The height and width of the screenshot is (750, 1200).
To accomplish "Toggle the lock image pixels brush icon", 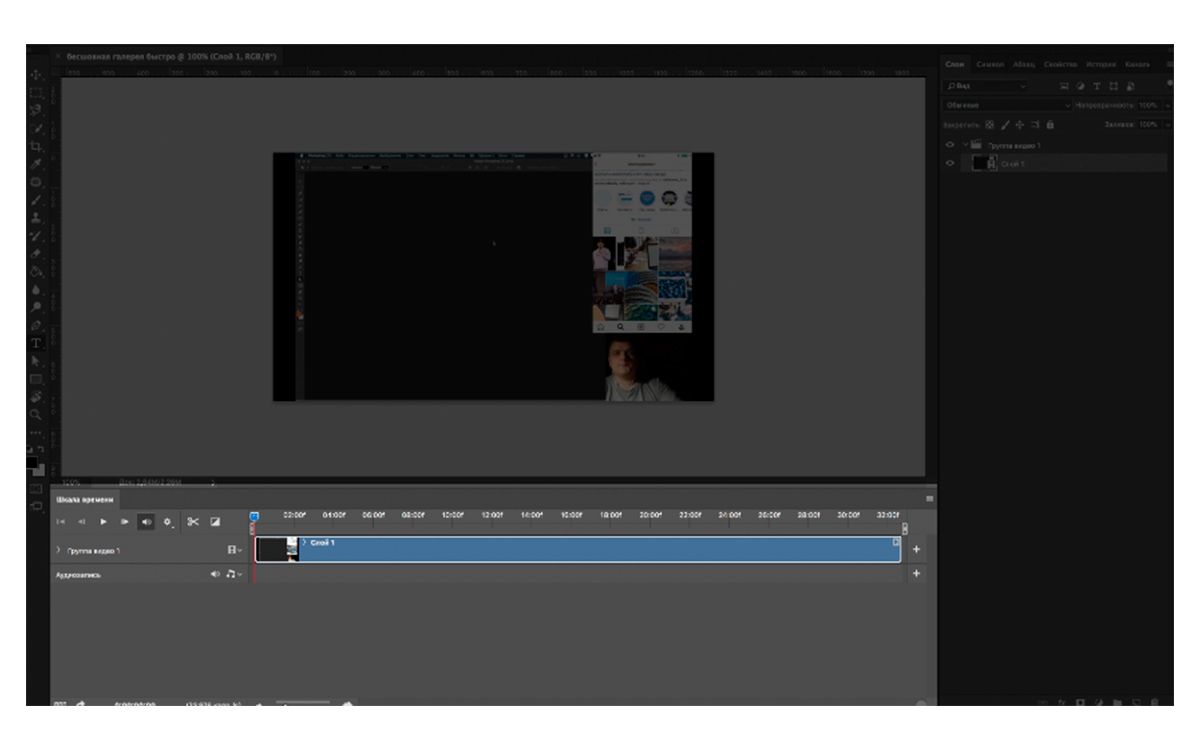I will (x=1005, y=125).
